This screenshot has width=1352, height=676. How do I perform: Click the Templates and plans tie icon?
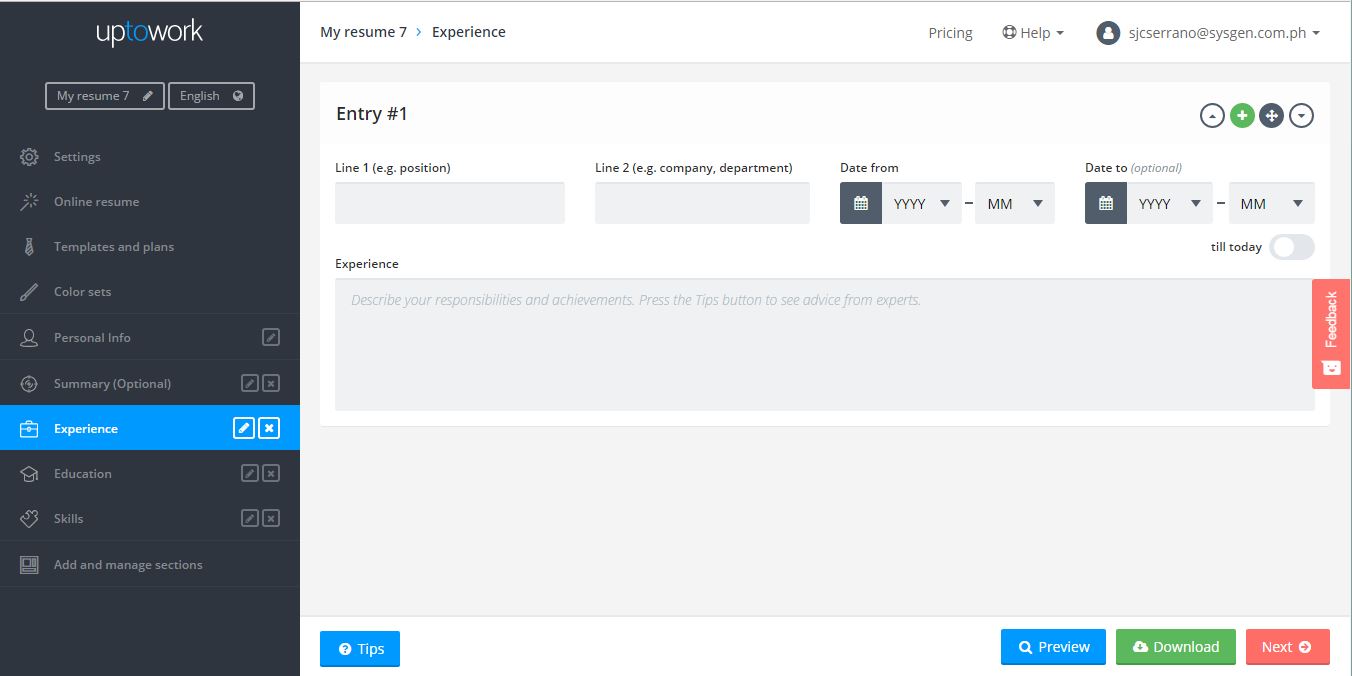(x=29, y=247)
